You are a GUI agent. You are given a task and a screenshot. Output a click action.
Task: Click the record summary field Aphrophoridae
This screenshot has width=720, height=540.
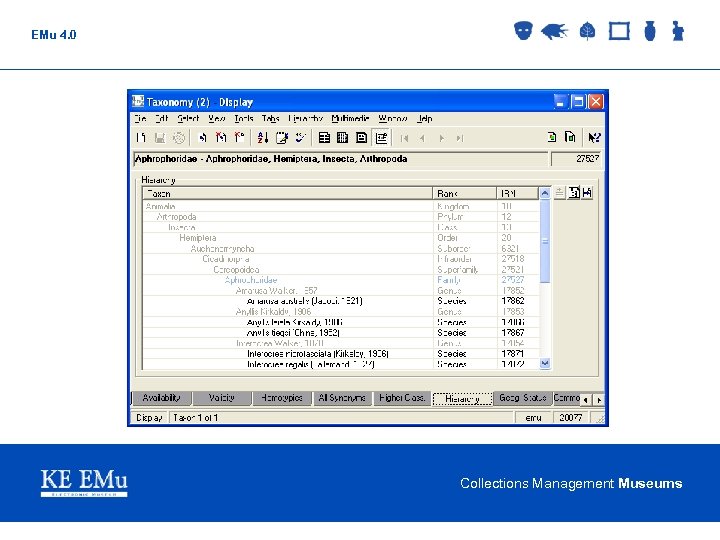click(x=340, y=159)
